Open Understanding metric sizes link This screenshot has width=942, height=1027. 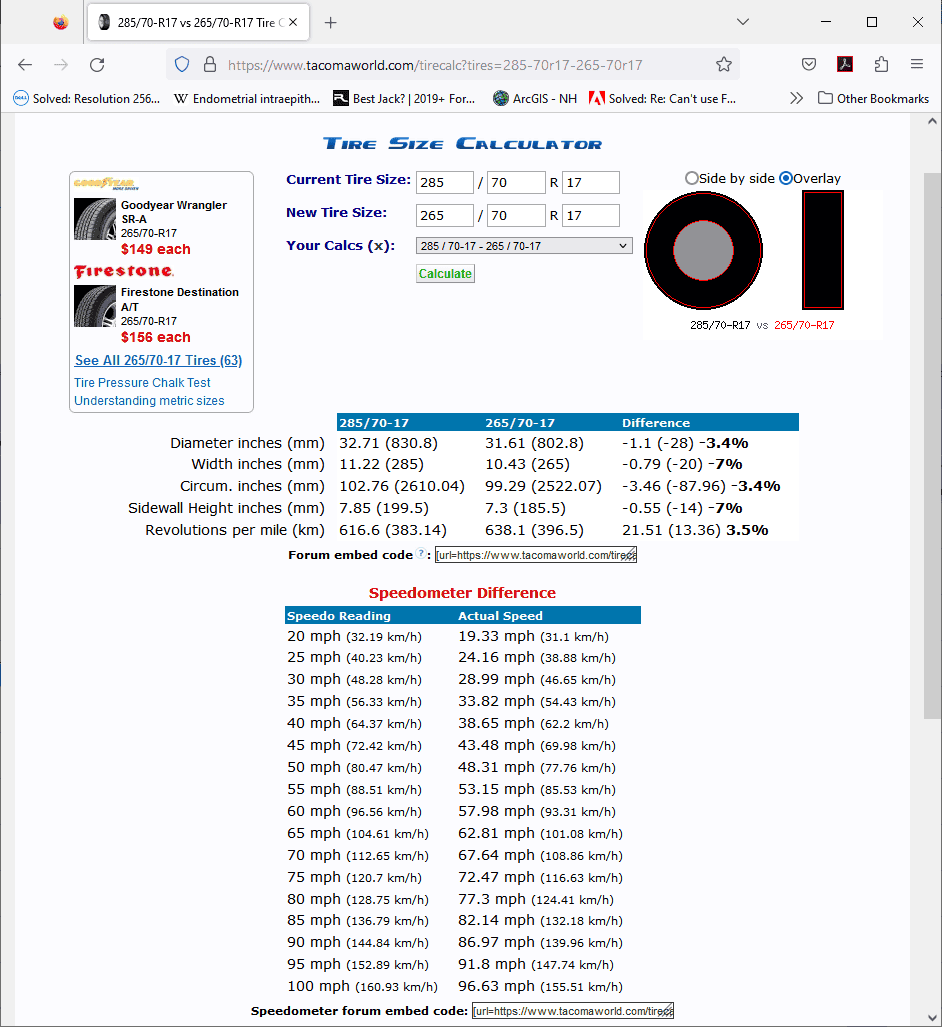click(x=149, y=401)
